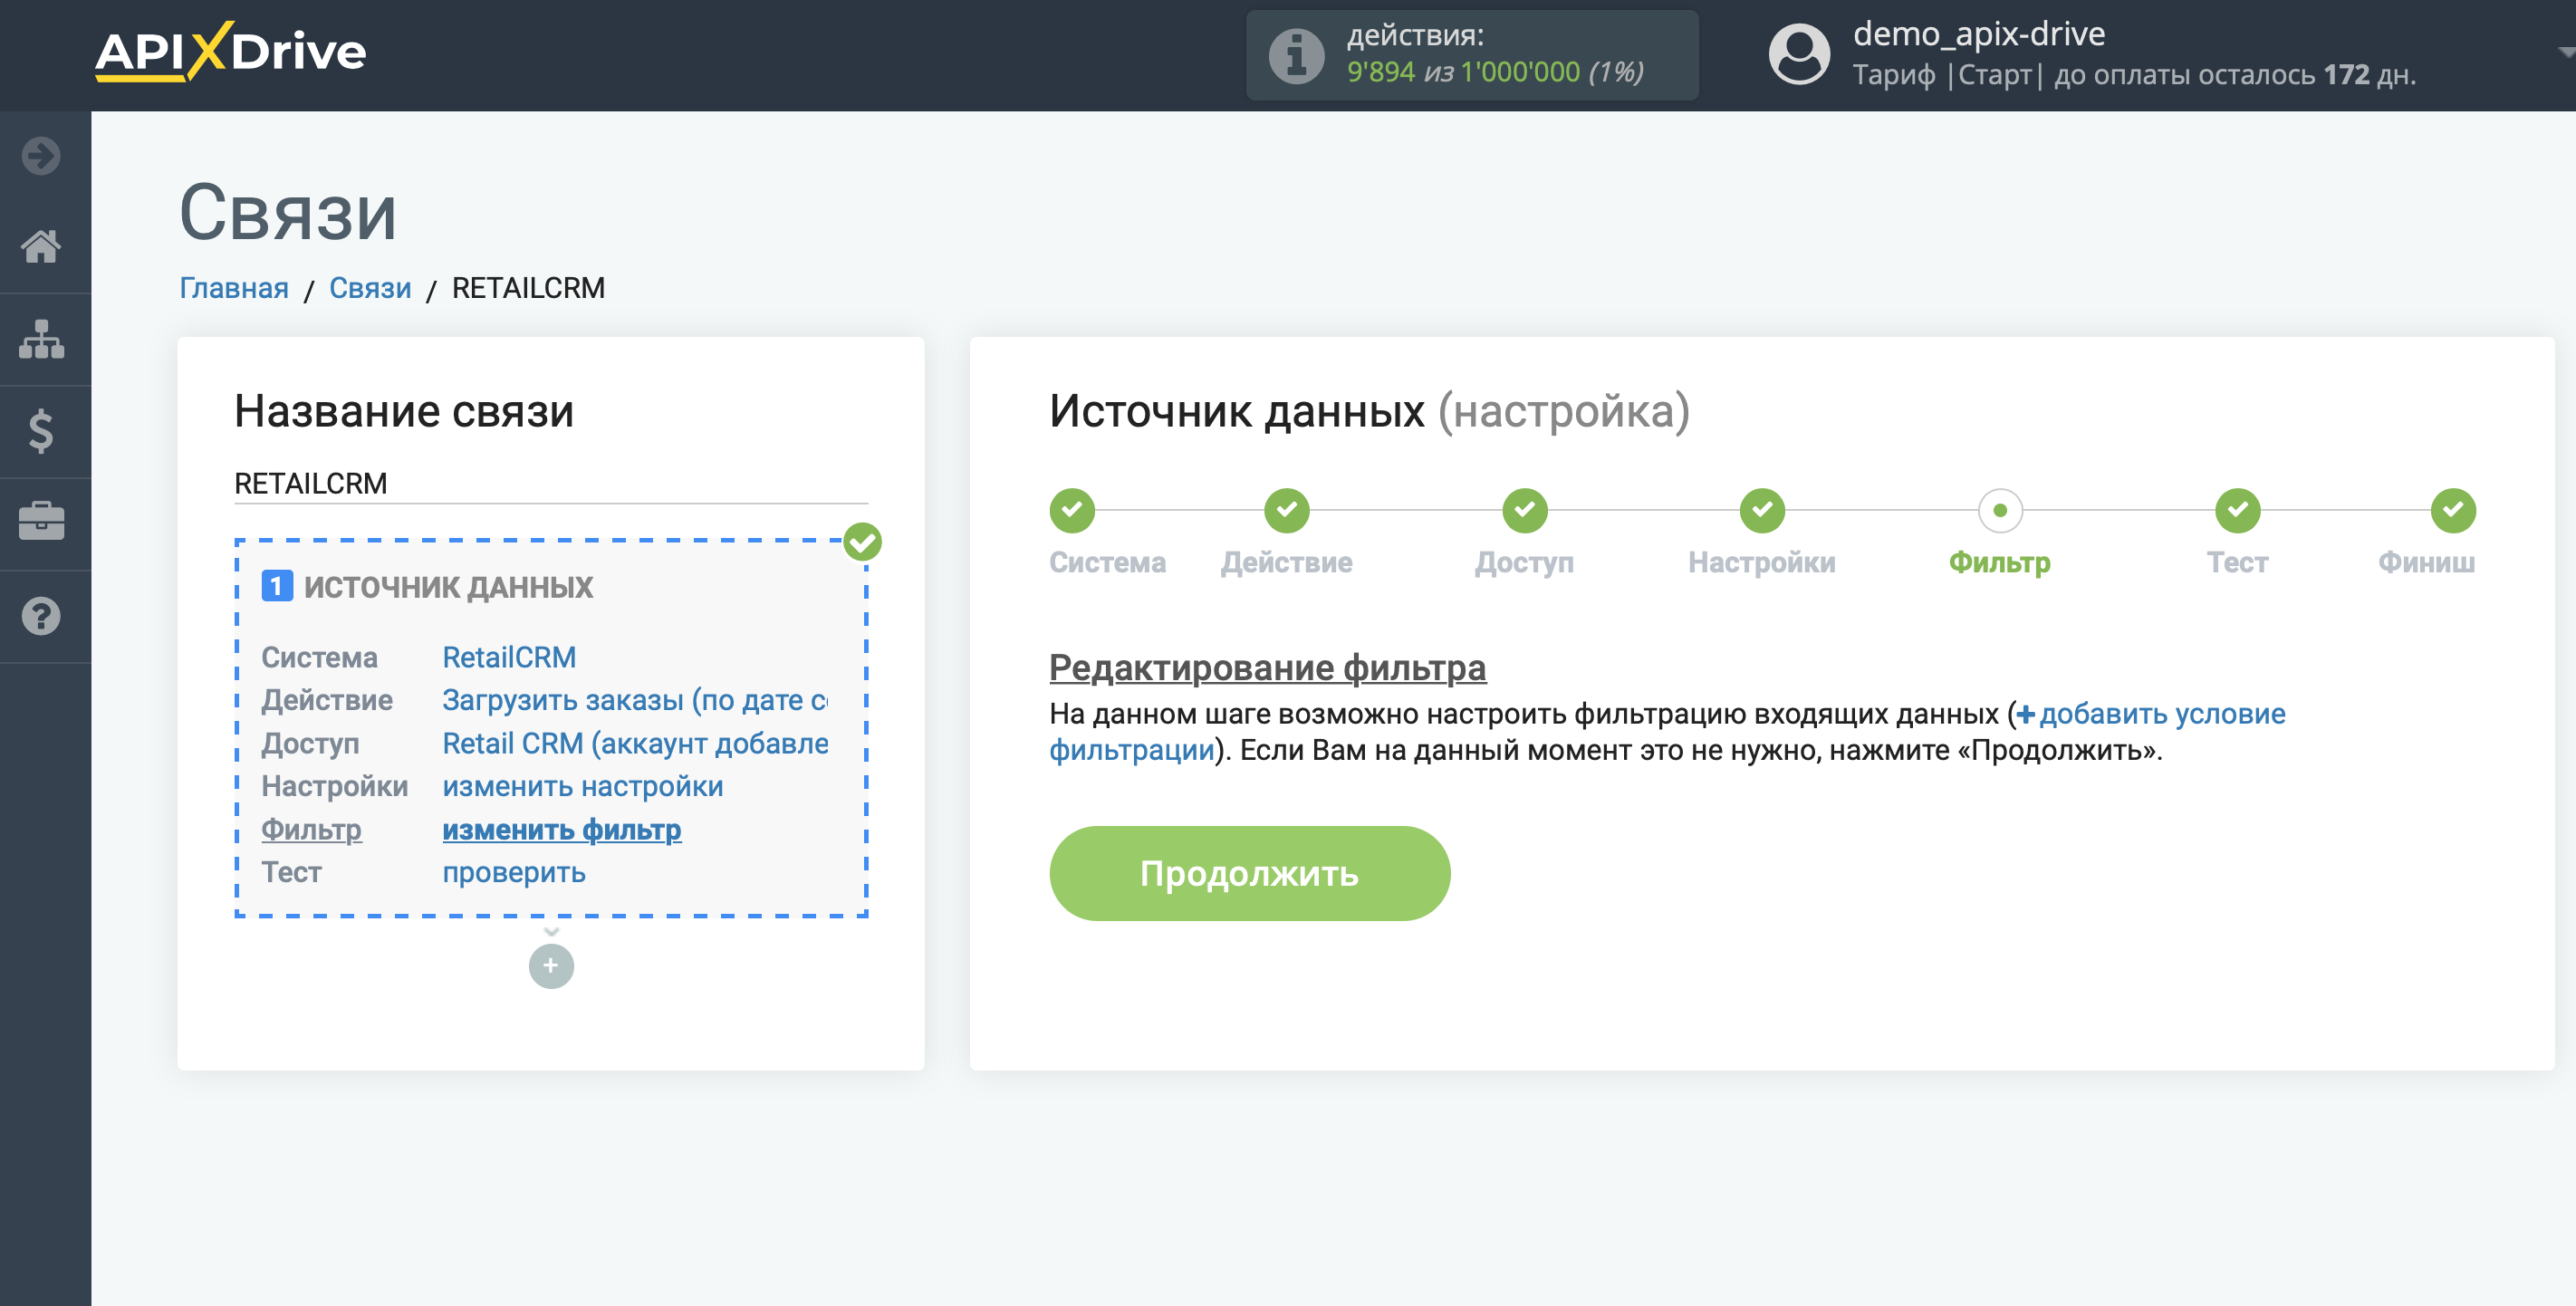Screen dimensions: 2576x1306
Task: Select the Фильтр step circle
Action: [2000, 511]
